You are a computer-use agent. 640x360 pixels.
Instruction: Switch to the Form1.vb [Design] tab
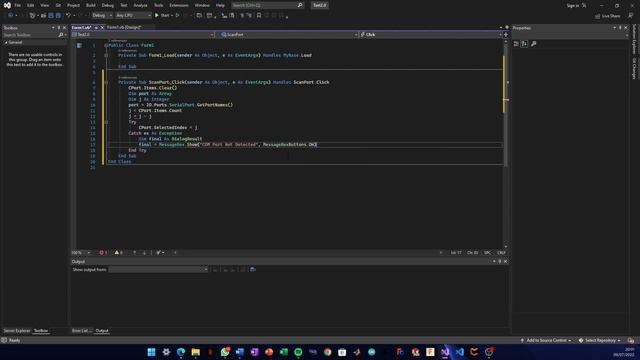click(124, 27)
